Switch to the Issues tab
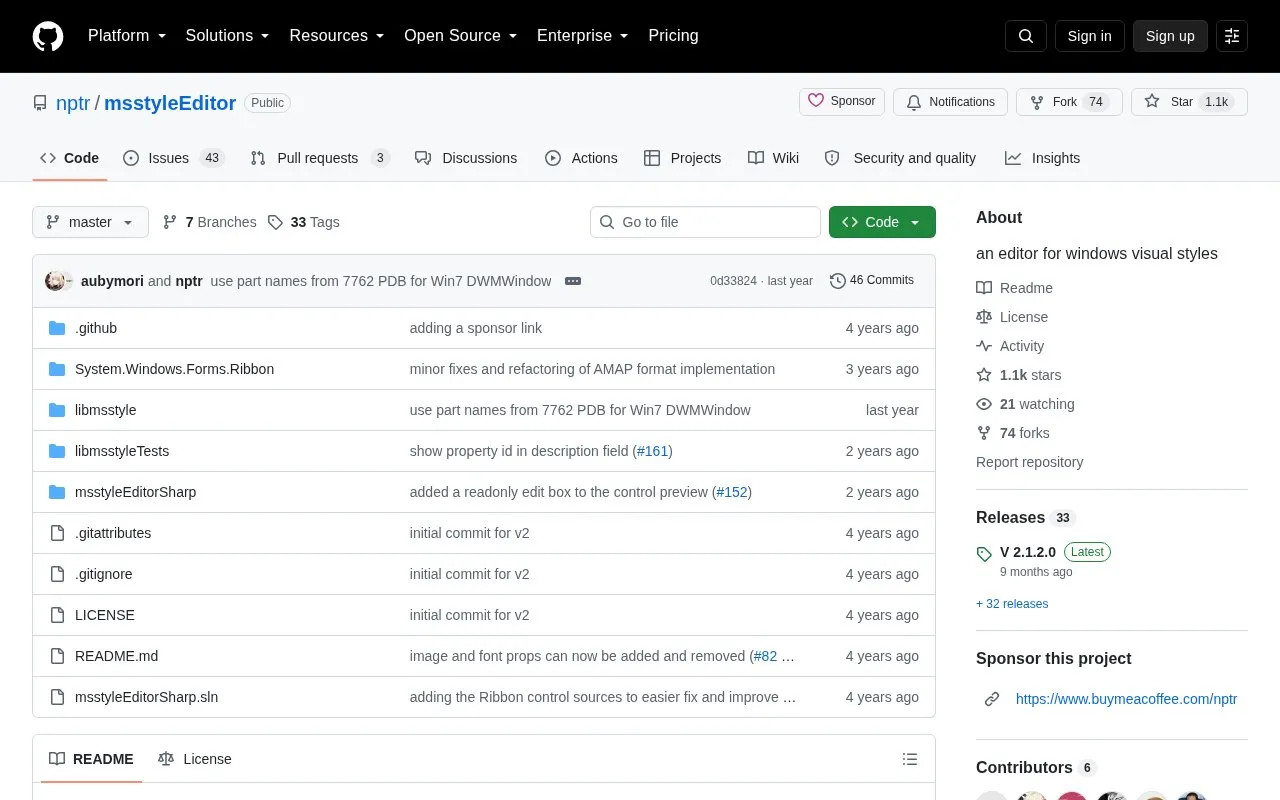This screenshot has width=1280, height=800. coord(174,158)
